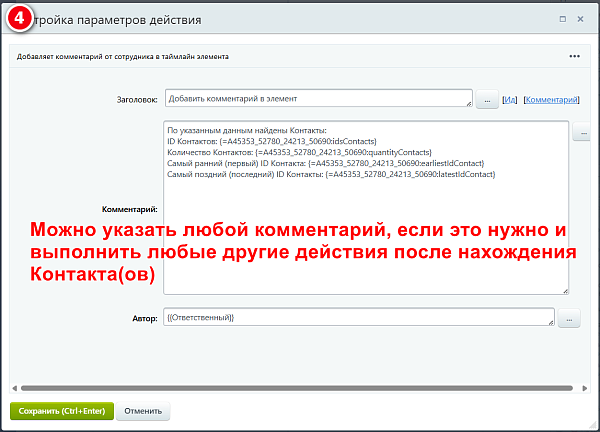Focus the Автор field with Ответственный value

359,317
